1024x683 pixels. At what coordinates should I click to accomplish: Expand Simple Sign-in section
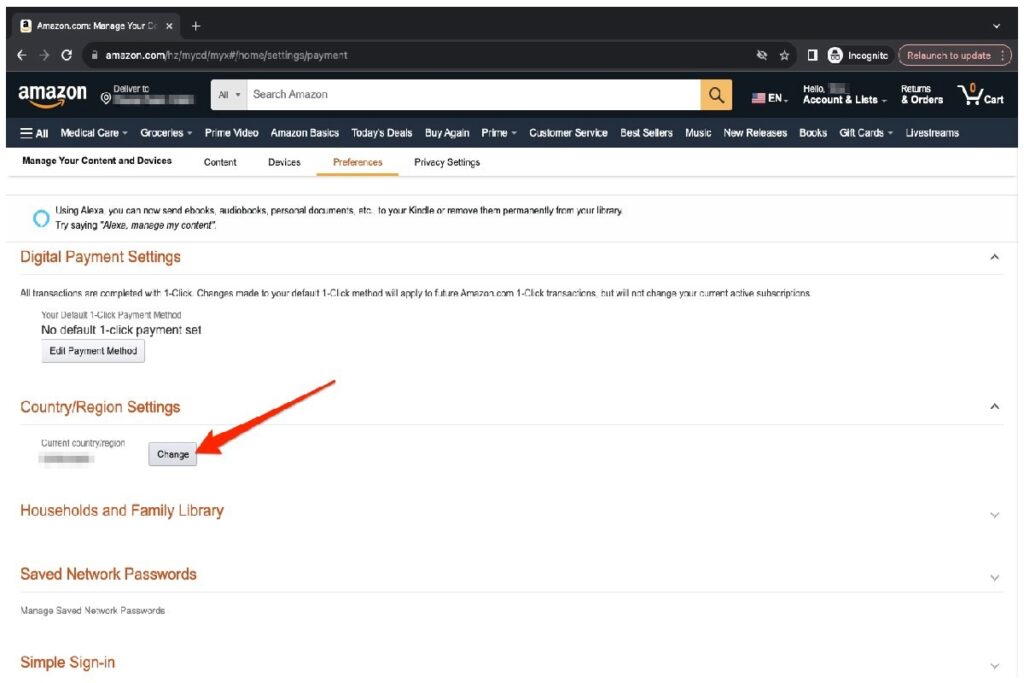(994, 666)
